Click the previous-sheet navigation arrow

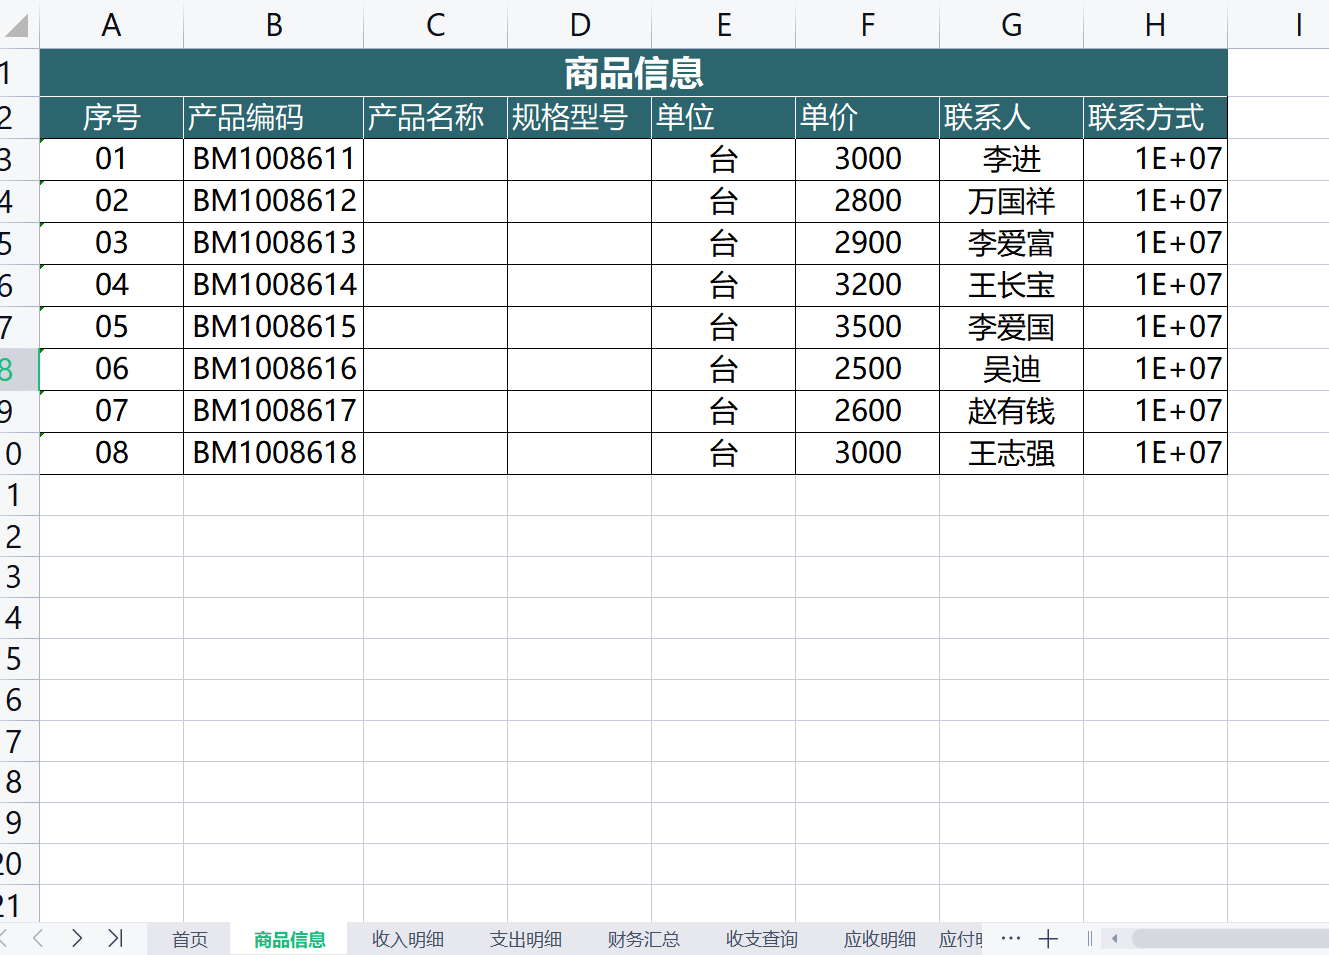[x=39, y=939]
